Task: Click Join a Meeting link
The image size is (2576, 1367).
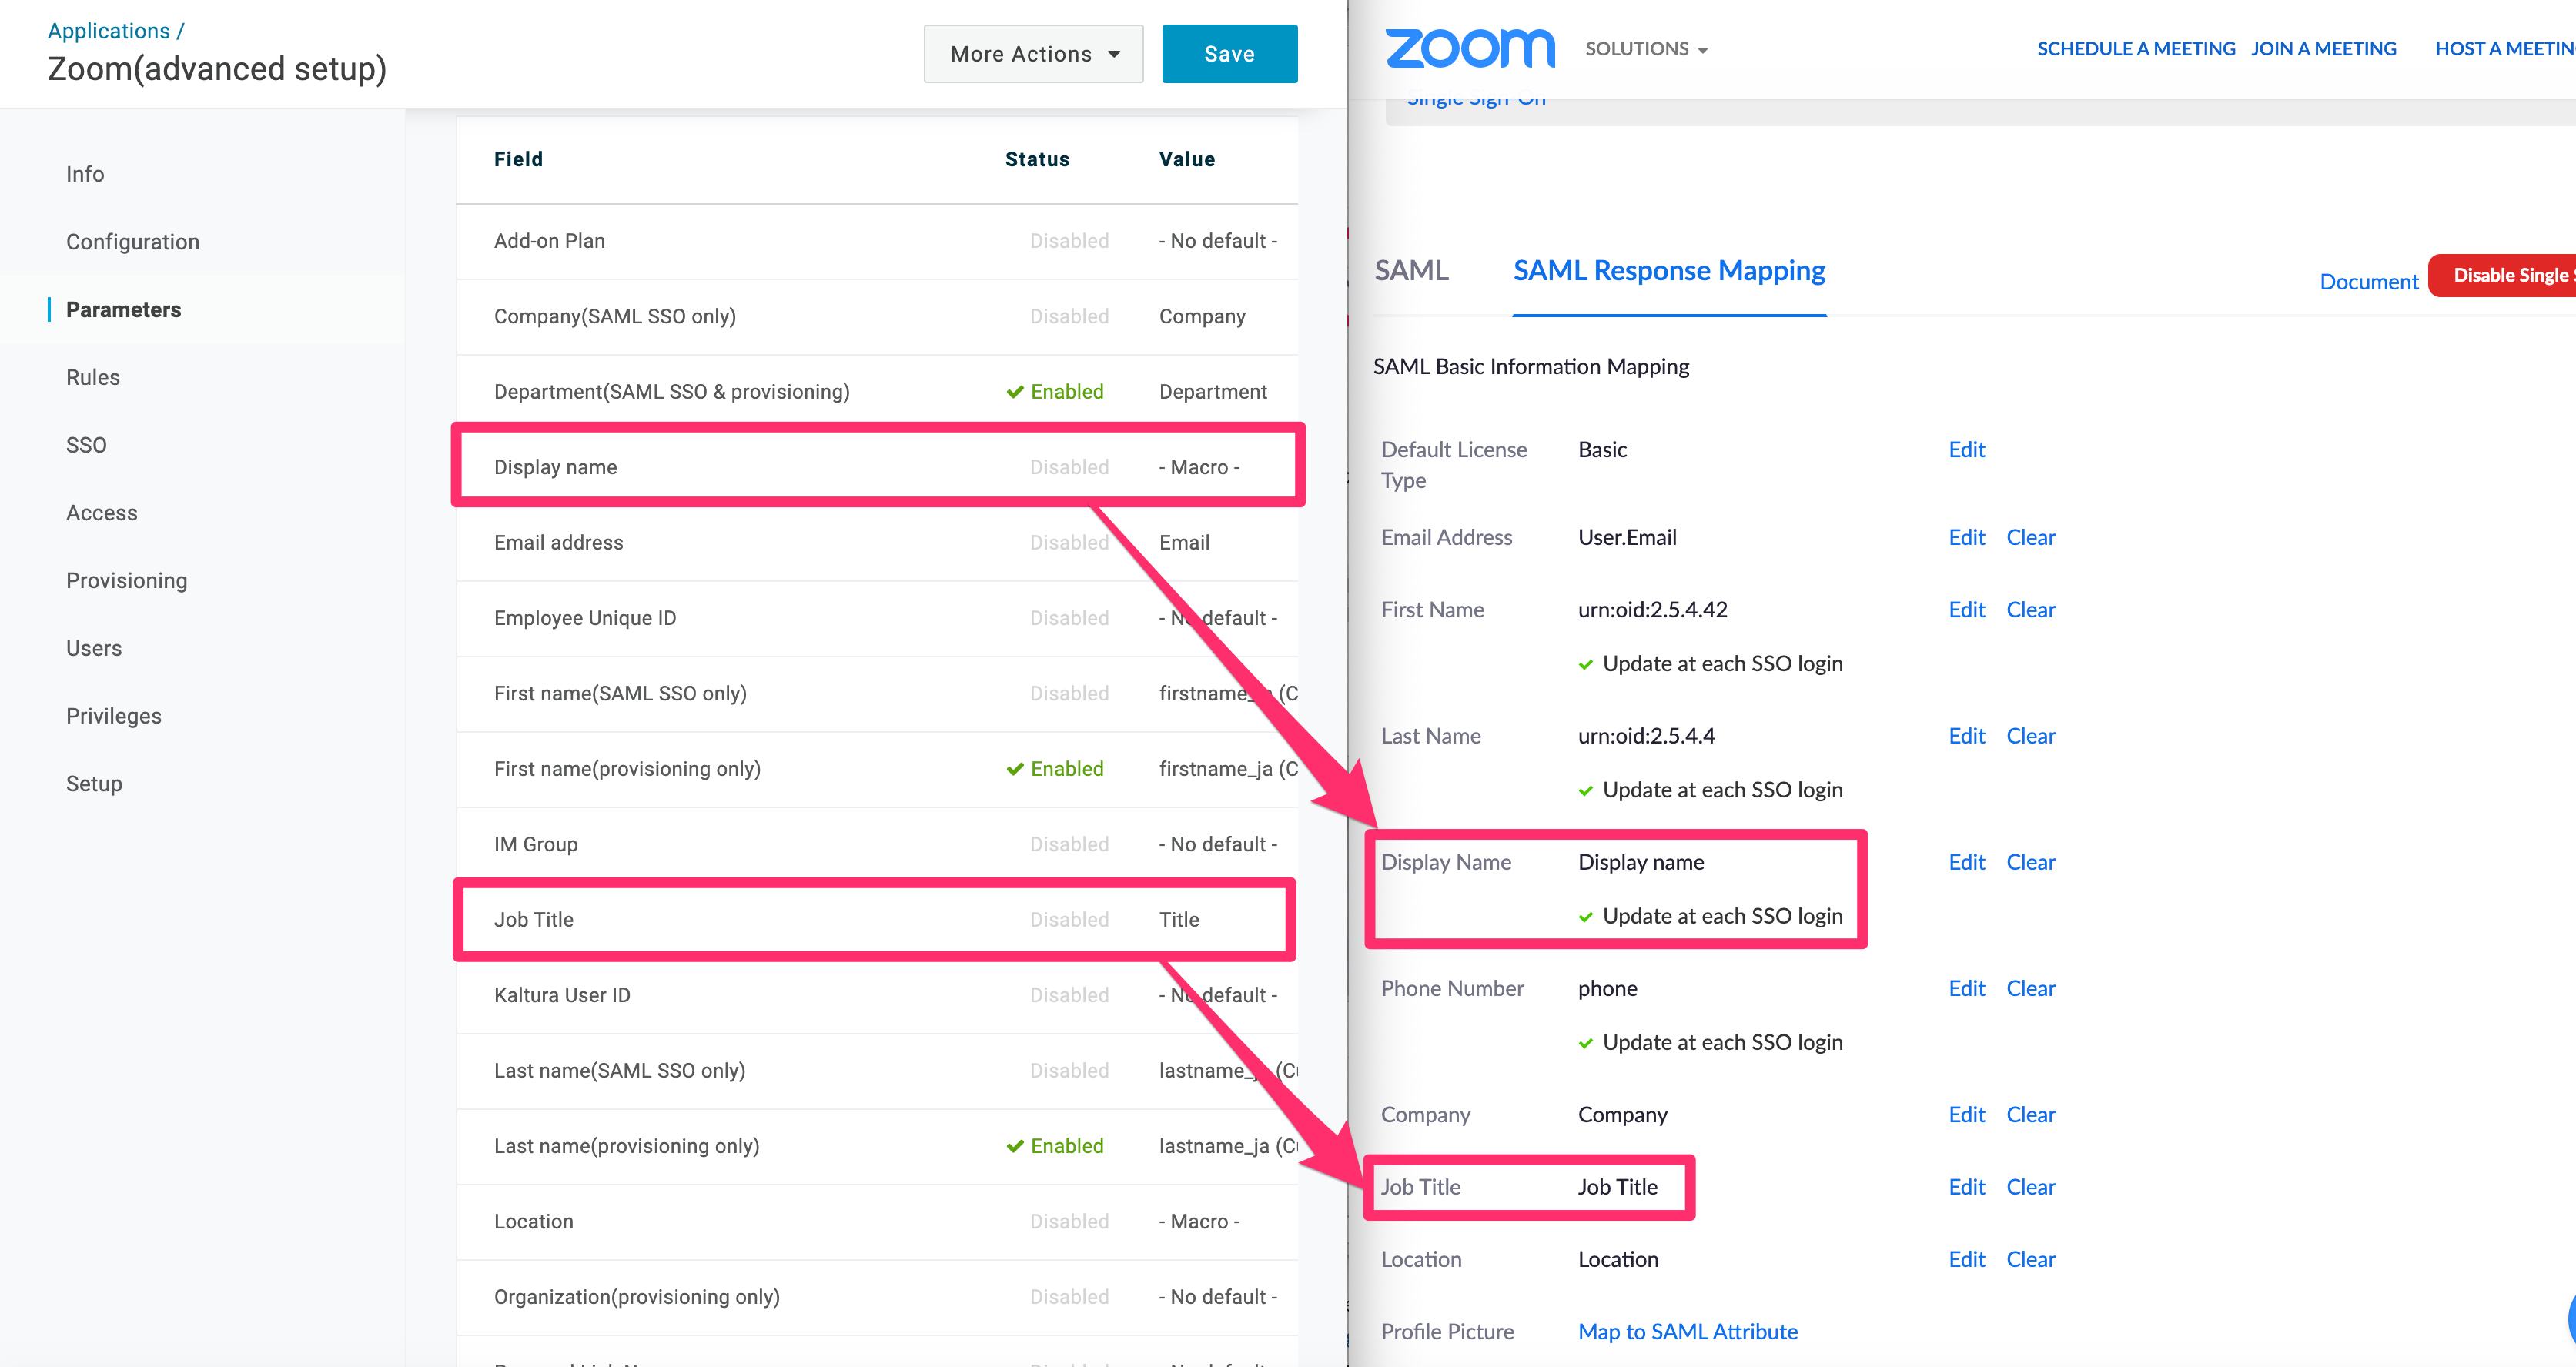Action: pos(2323,49)
